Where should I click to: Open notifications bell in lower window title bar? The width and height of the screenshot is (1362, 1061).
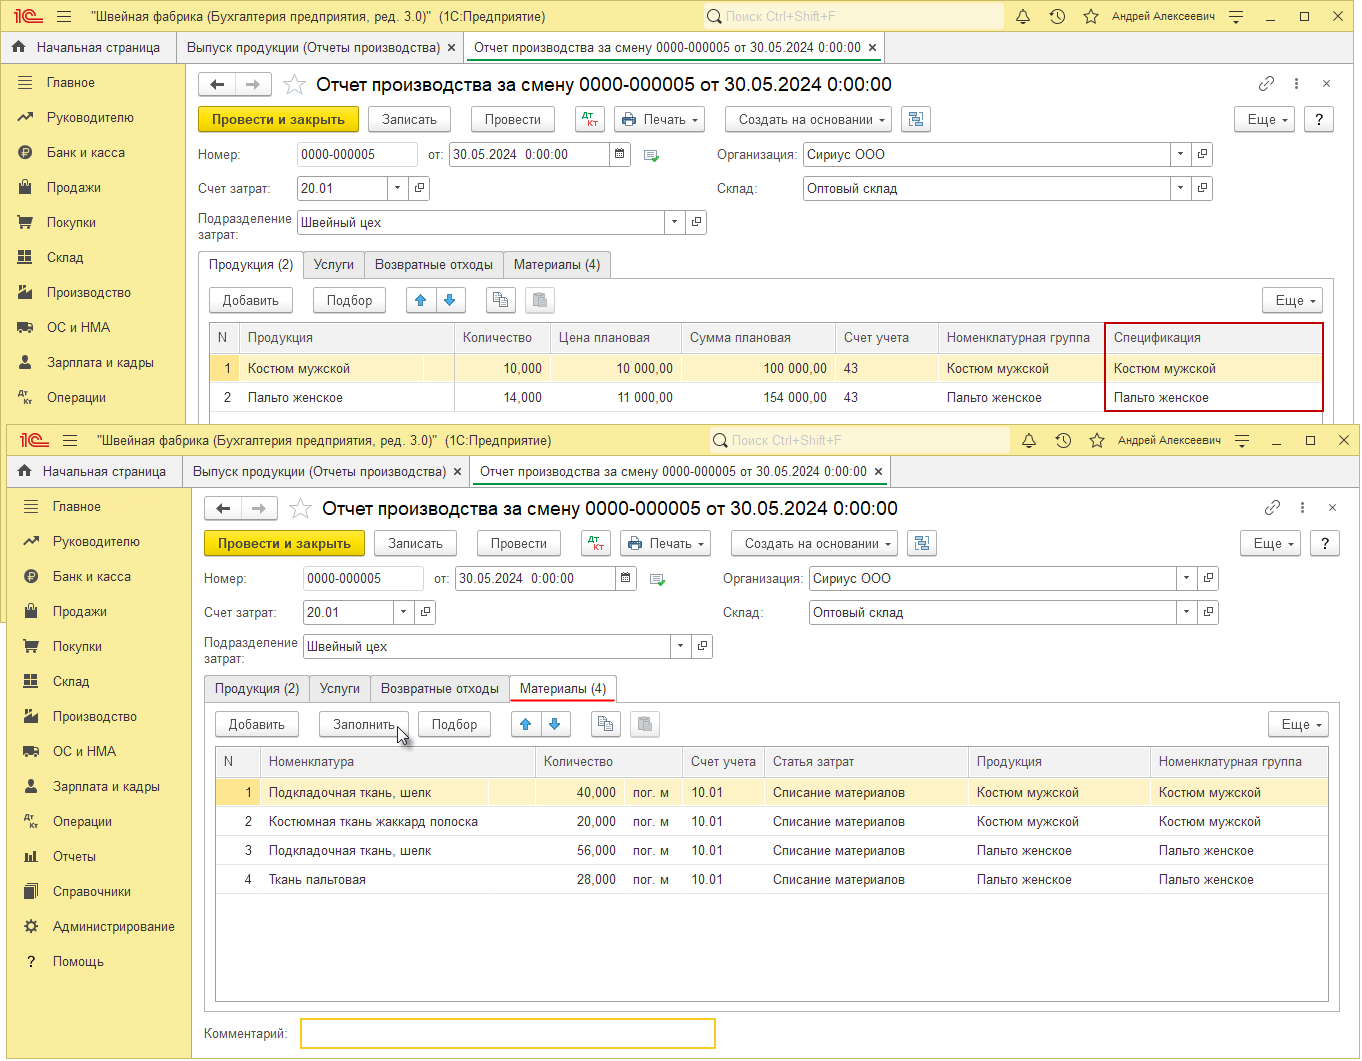[x=1029, y=440]
